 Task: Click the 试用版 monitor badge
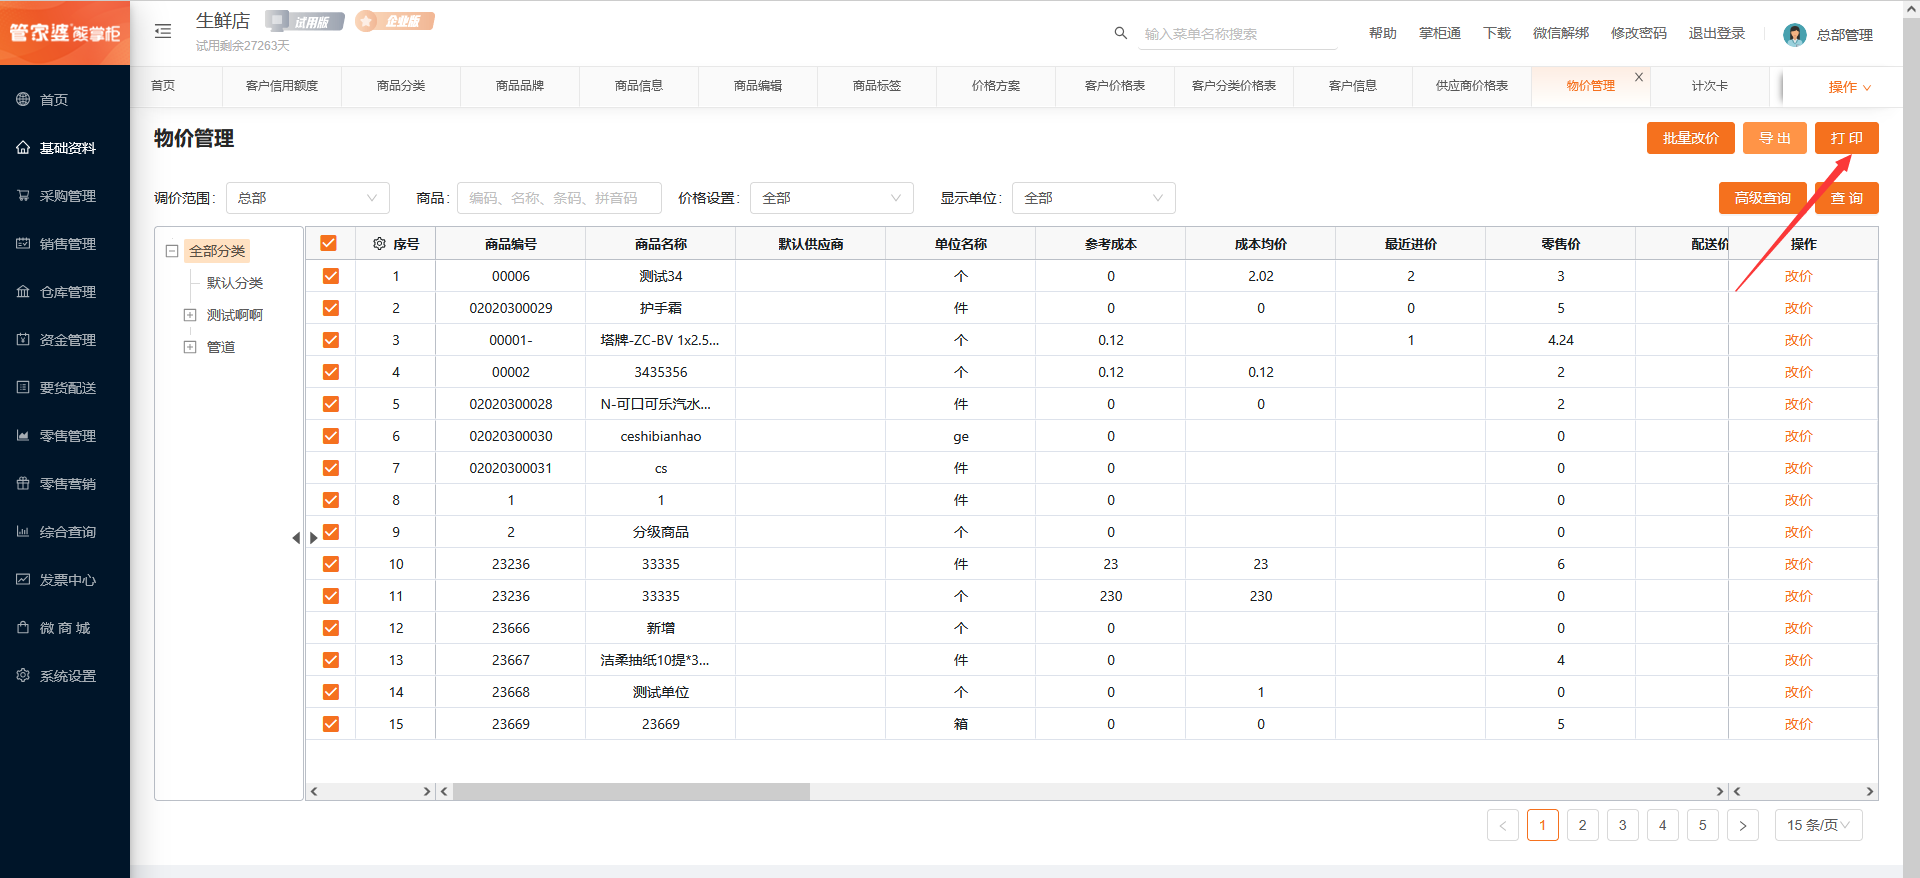pos(304,21)
